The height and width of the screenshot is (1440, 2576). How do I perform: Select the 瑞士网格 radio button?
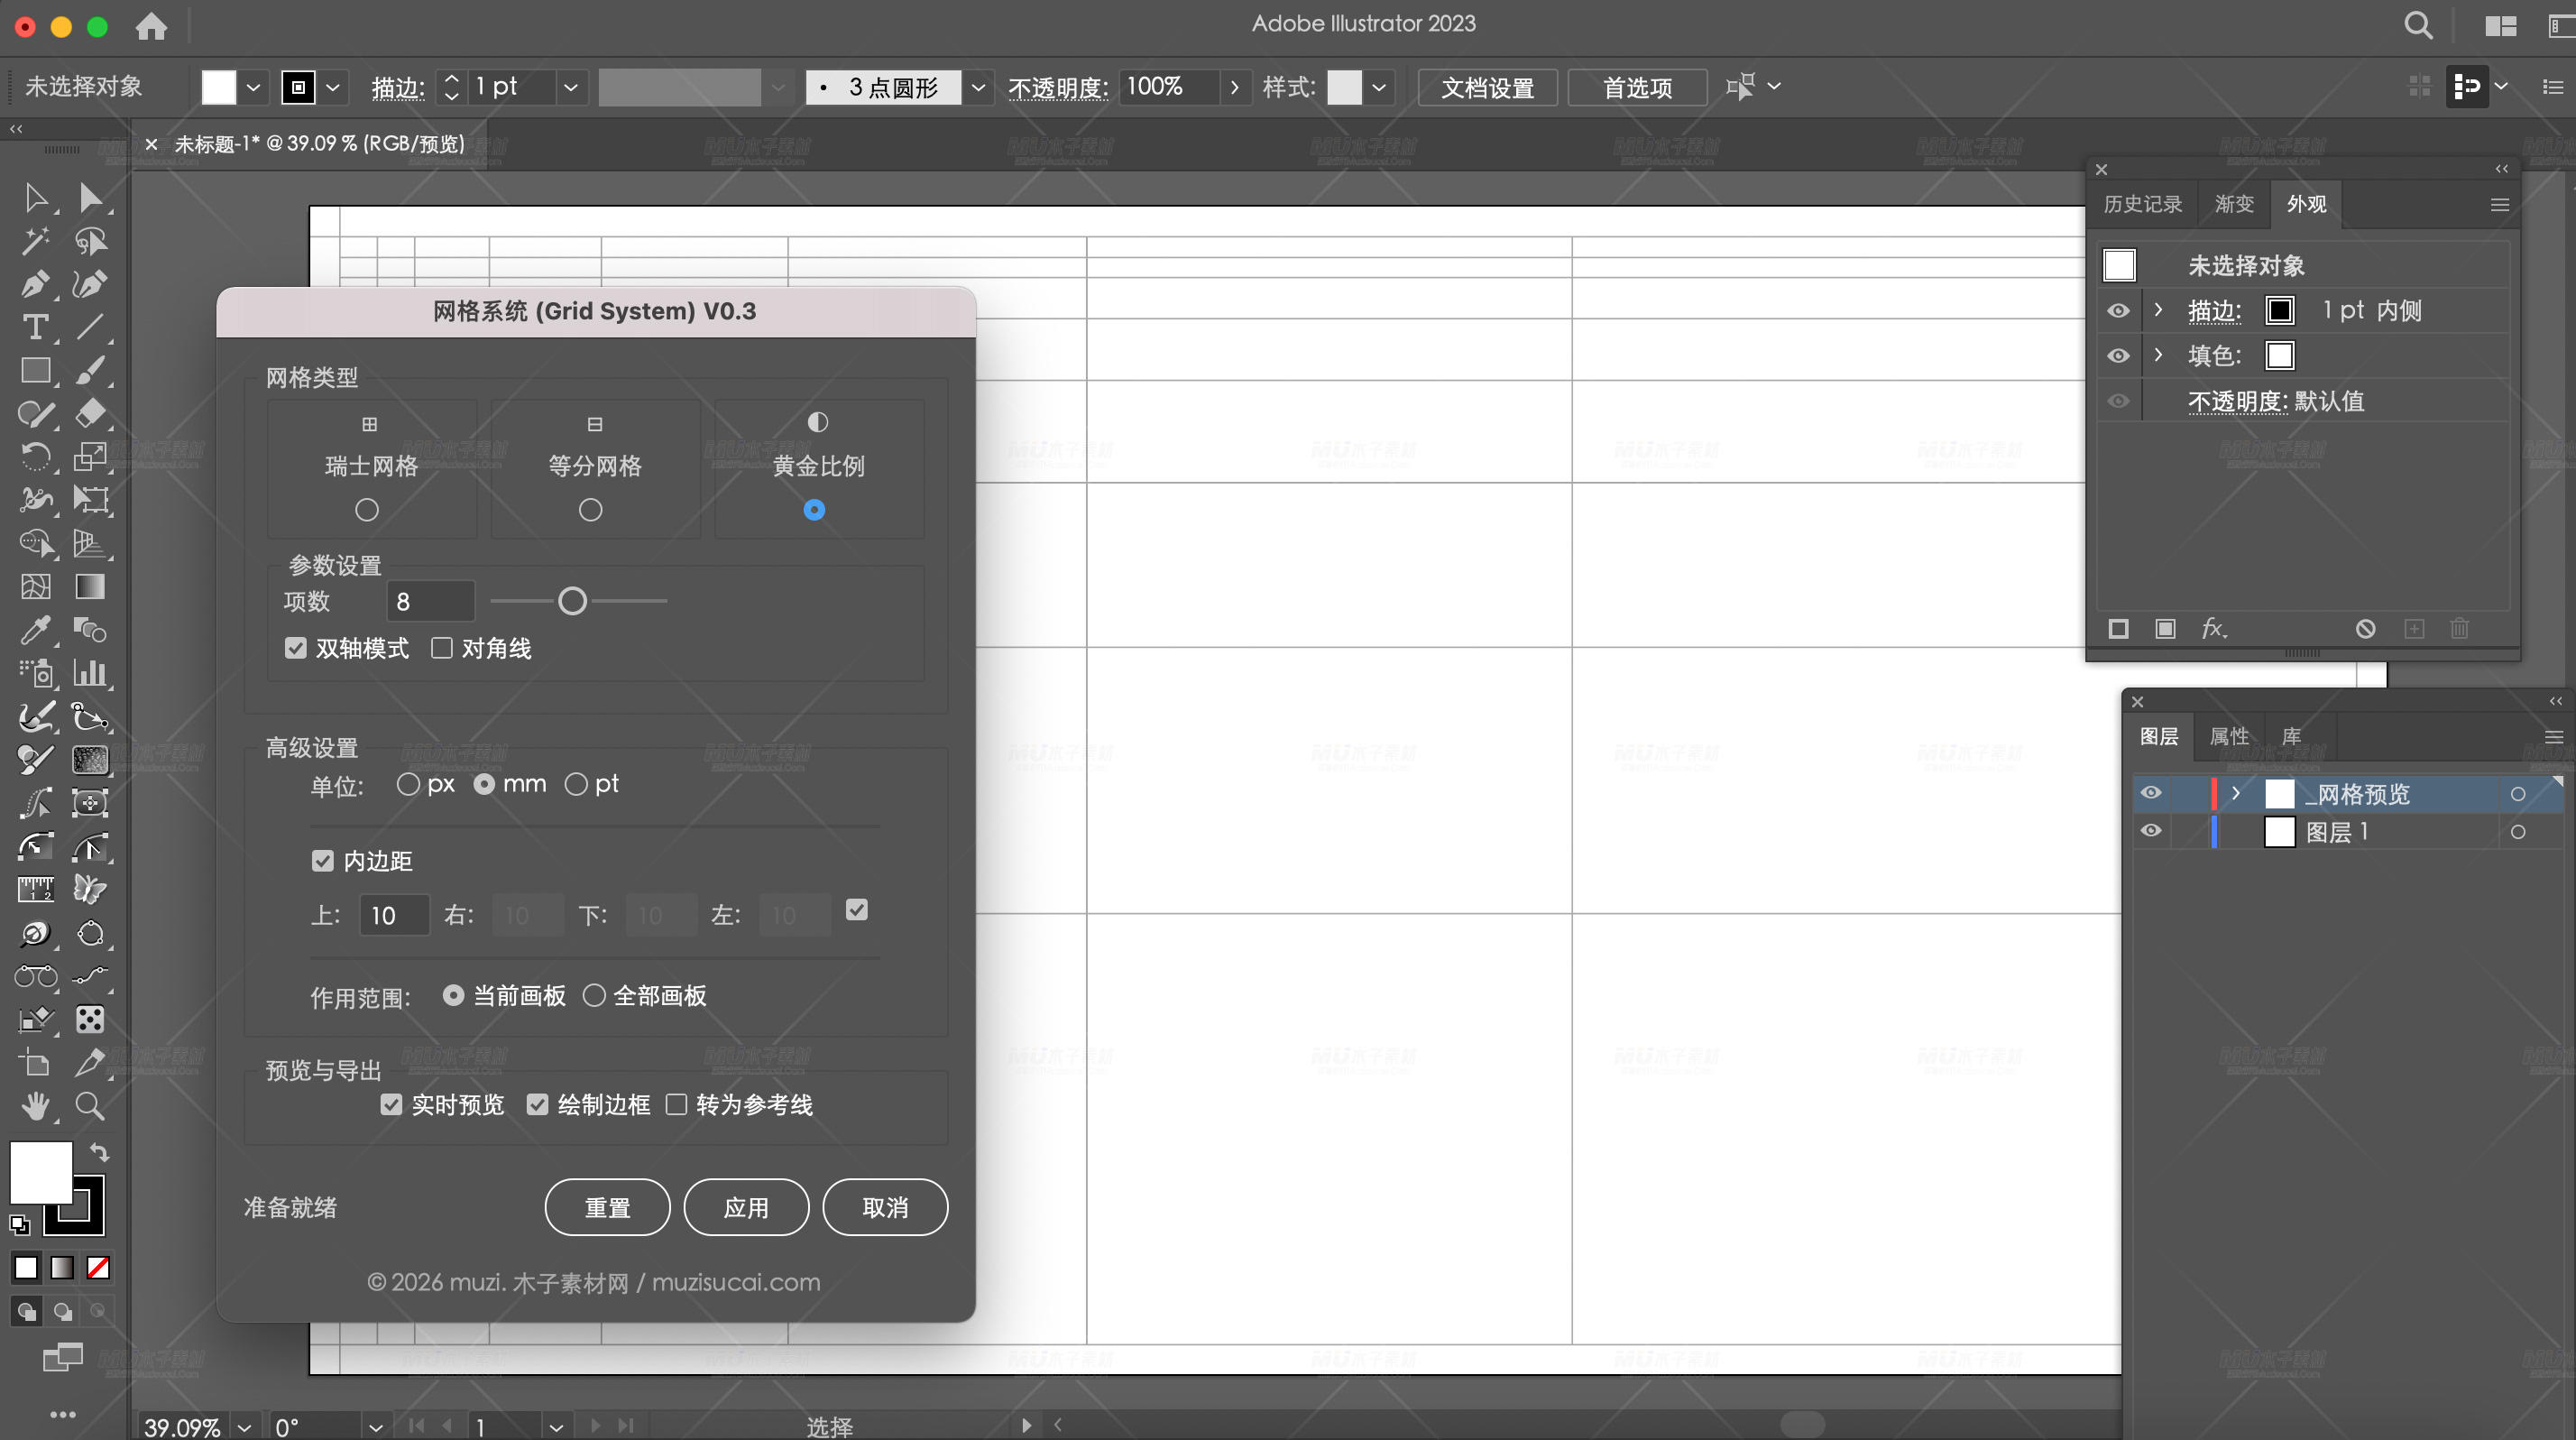[x=367, y=510]
